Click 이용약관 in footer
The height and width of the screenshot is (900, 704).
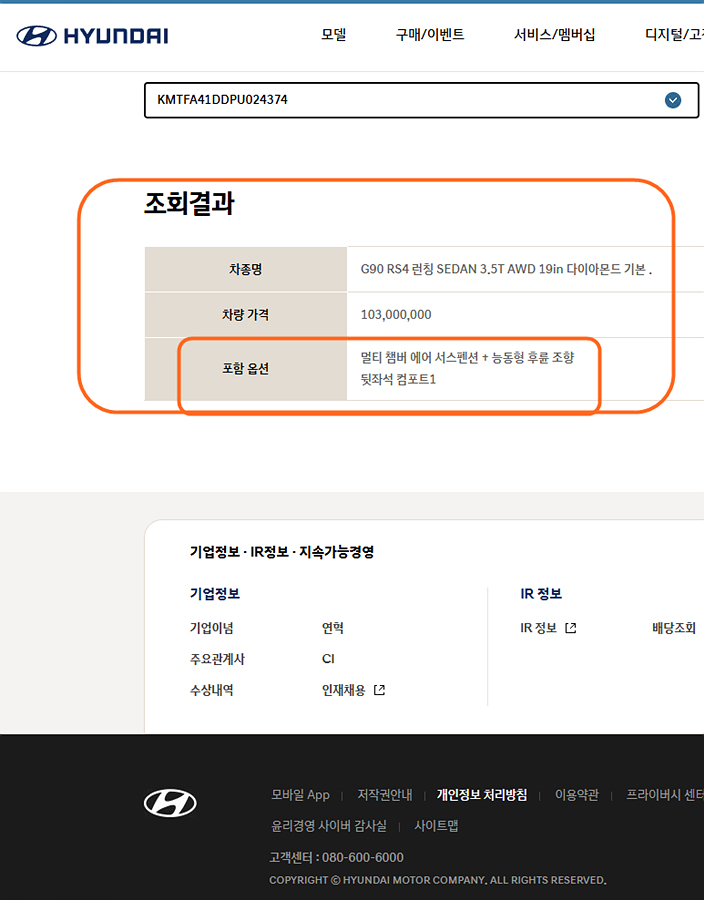pos(576,795)
